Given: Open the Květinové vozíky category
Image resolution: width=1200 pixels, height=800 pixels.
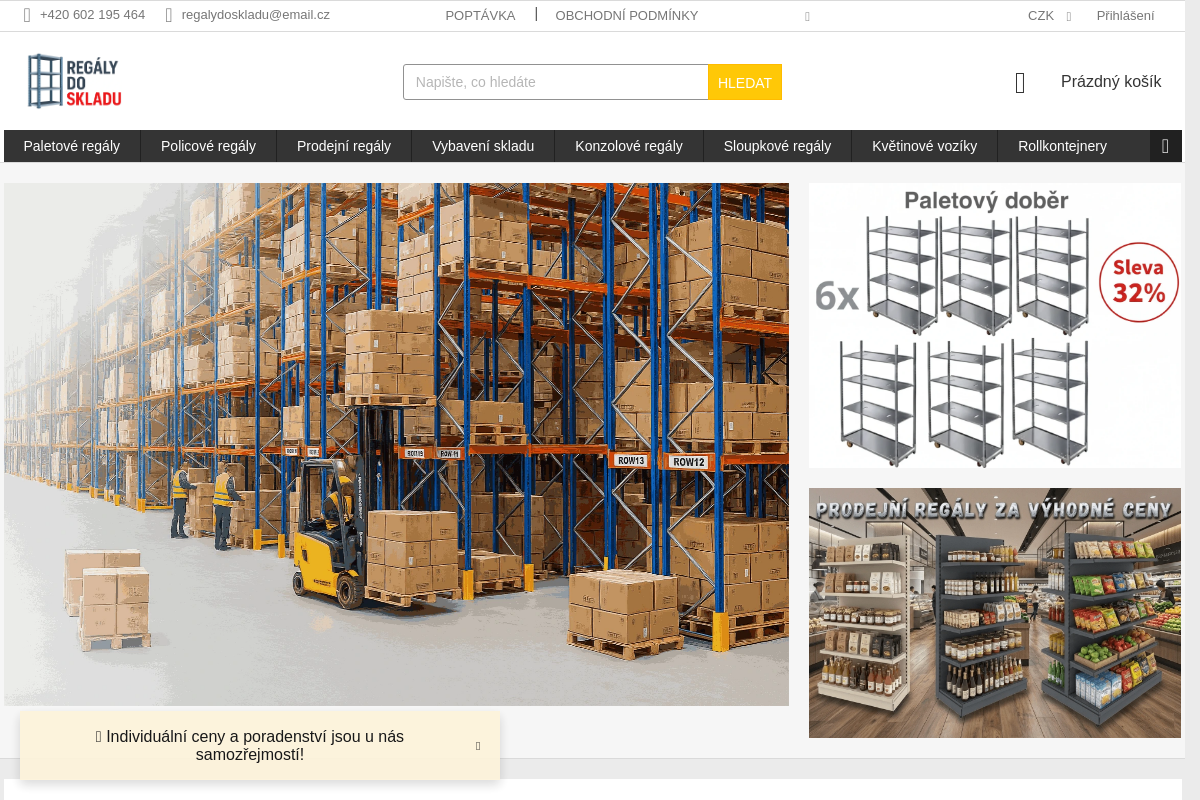Looking at the screenshot, I should click(x=924, y=146).
